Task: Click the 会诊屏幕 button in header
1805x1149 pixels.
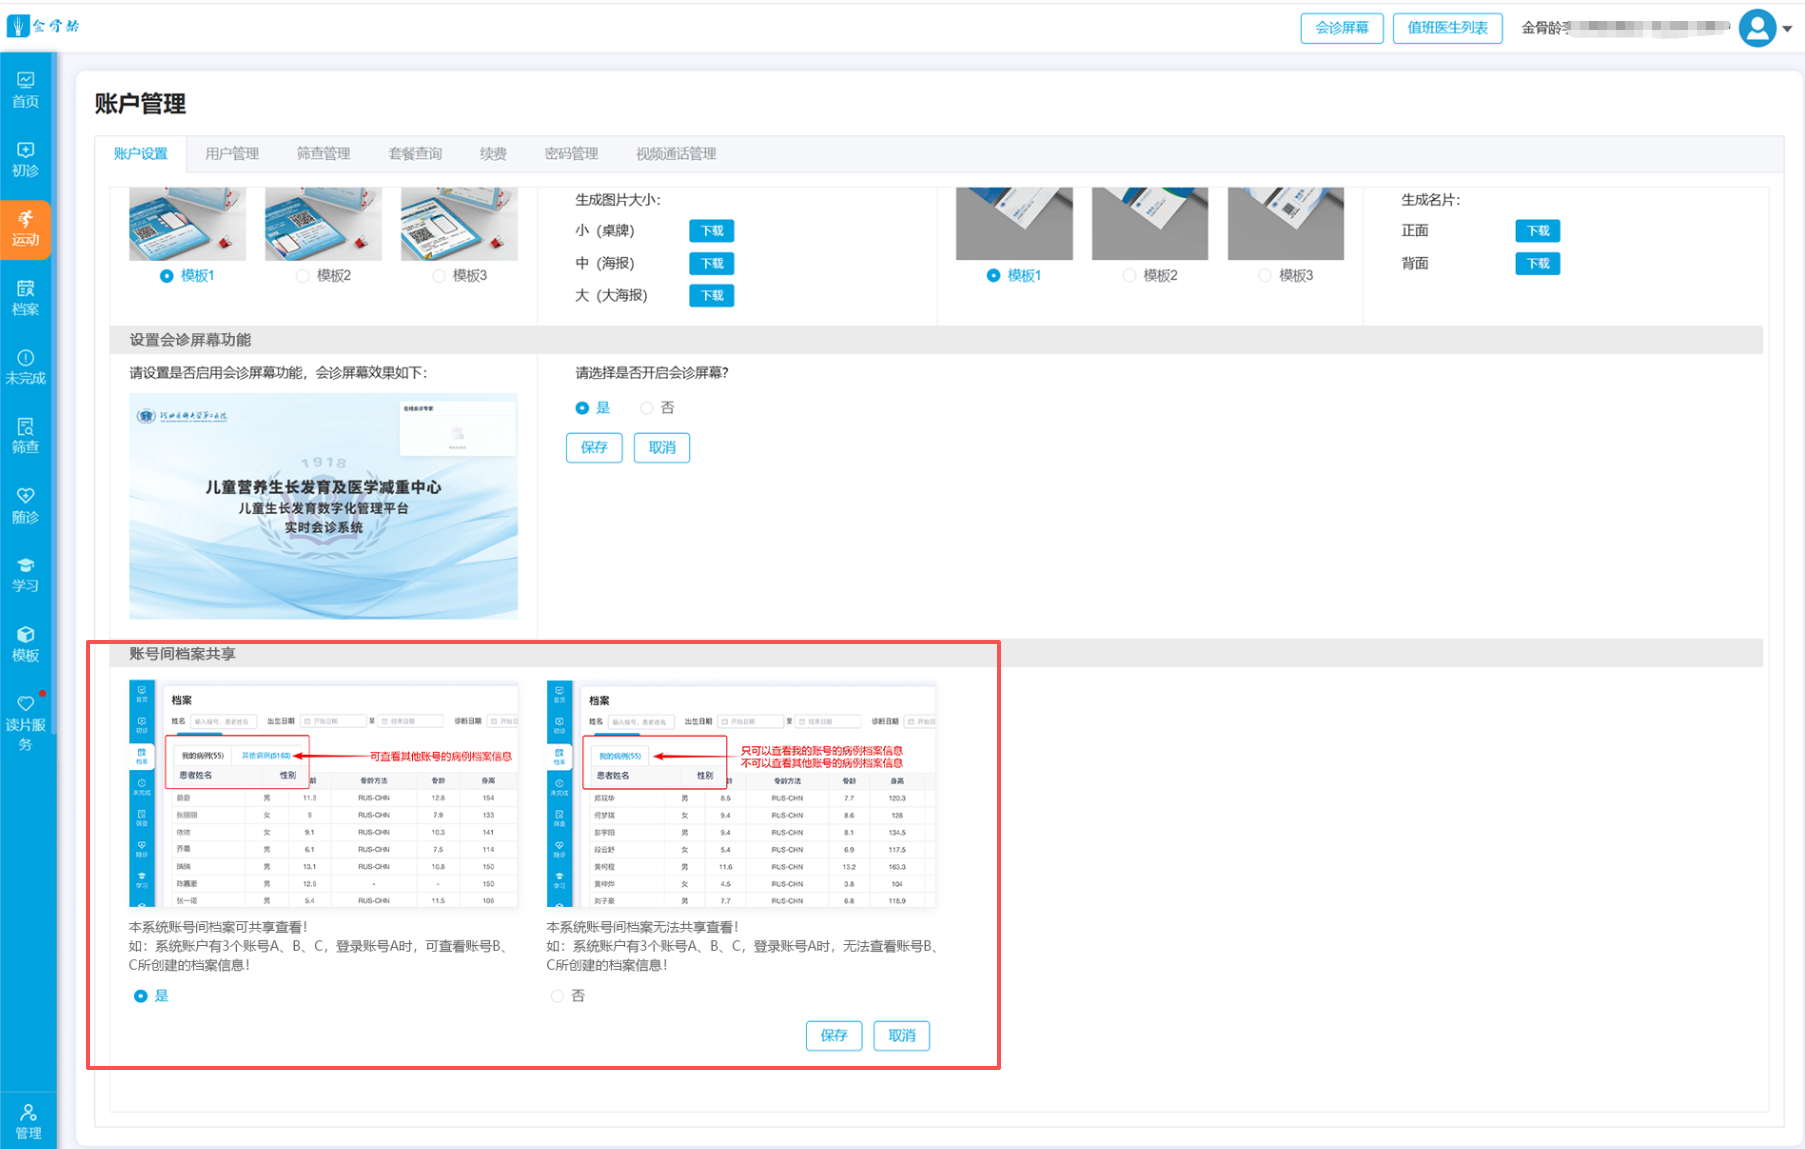Action: pyautogui.click(x=1341, y=28)
